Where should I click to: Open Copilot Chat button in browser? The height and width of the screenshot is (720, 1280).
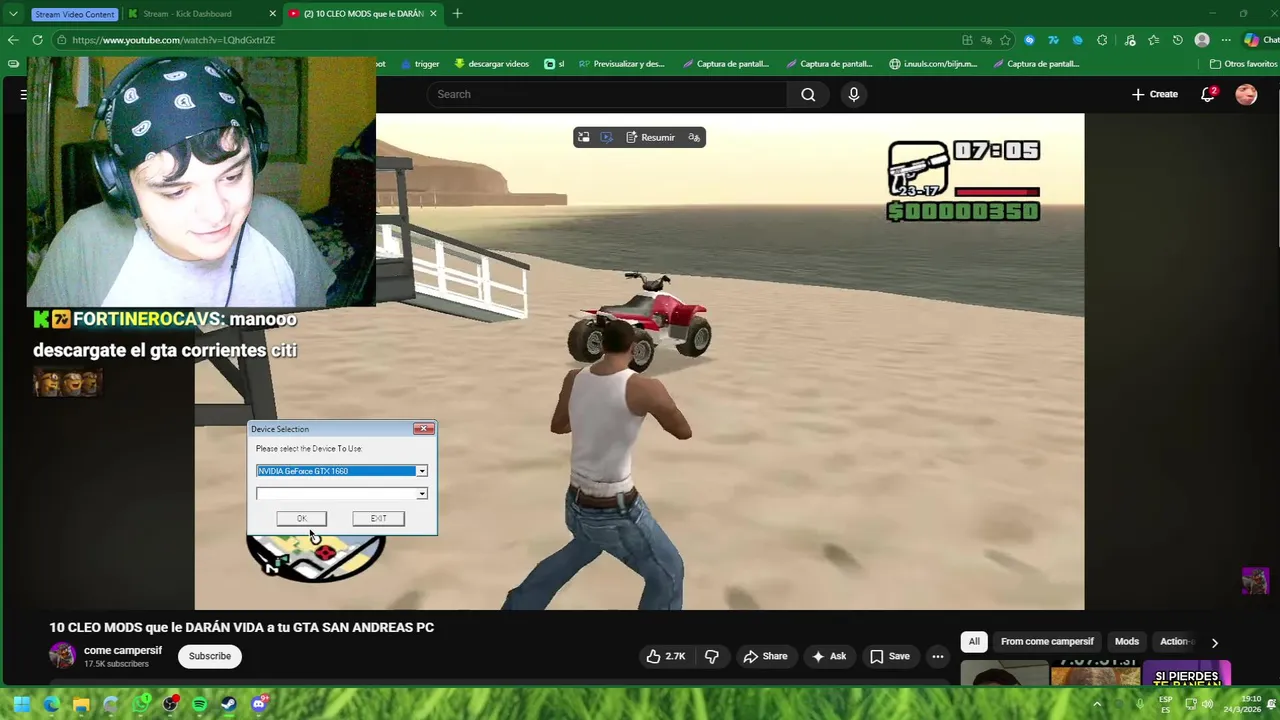1261,40
